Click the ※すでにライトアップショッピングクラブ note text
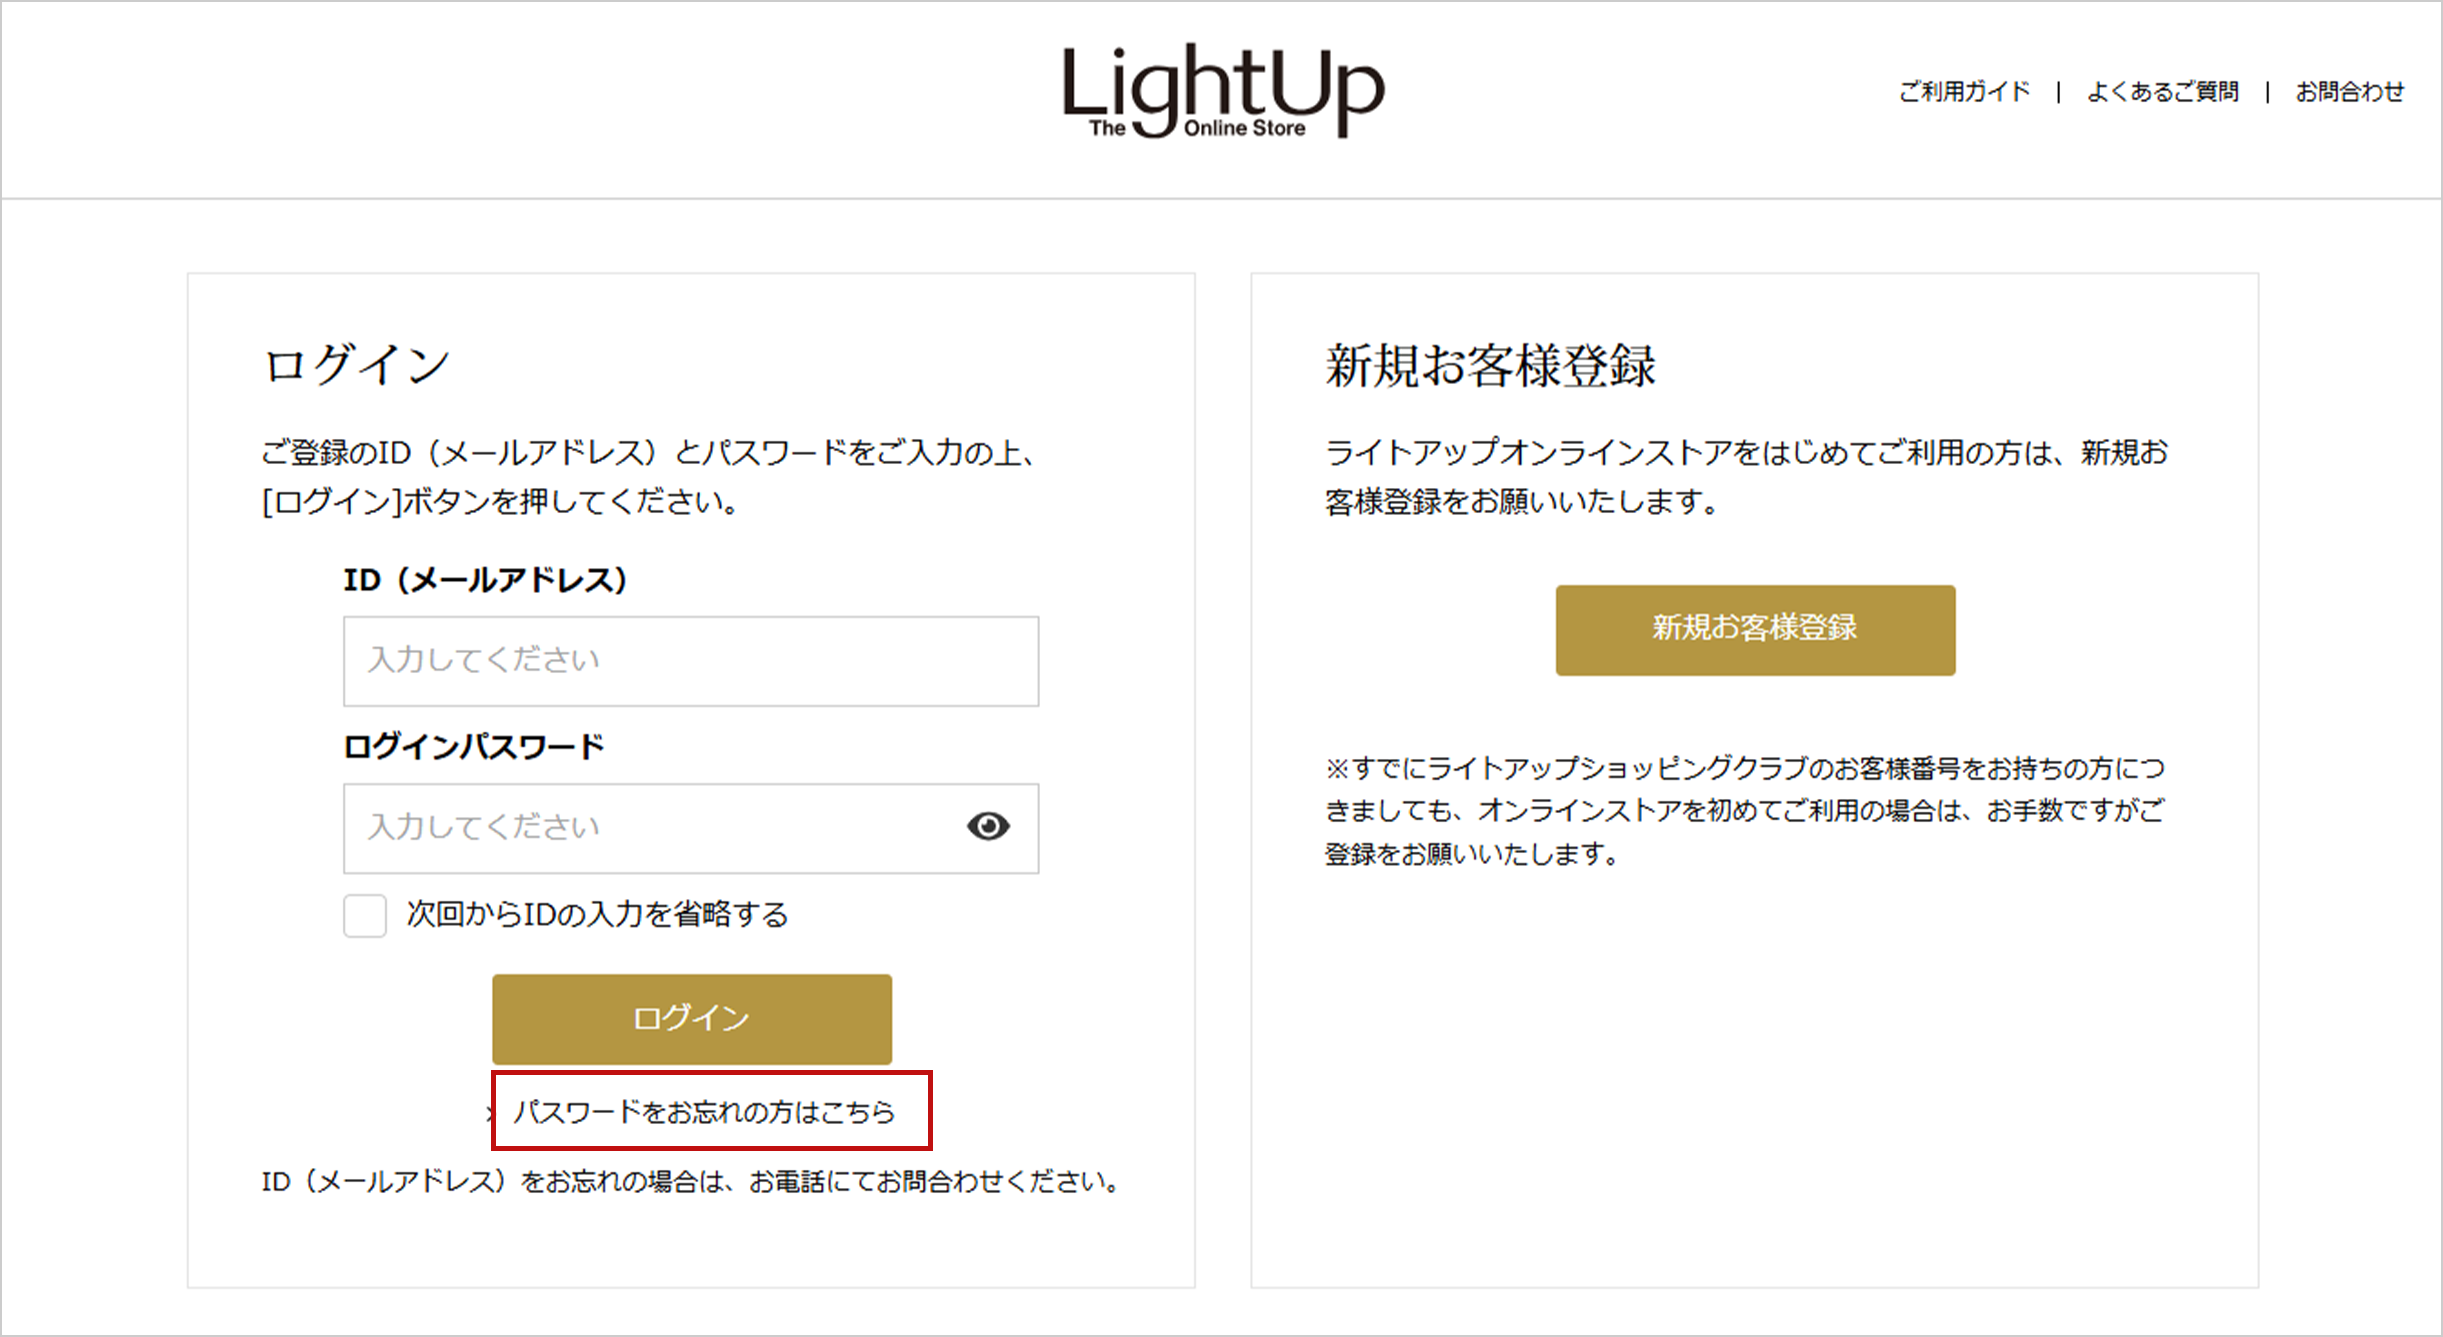Screen dimensions: 2443x1337 click(1745, 811)
